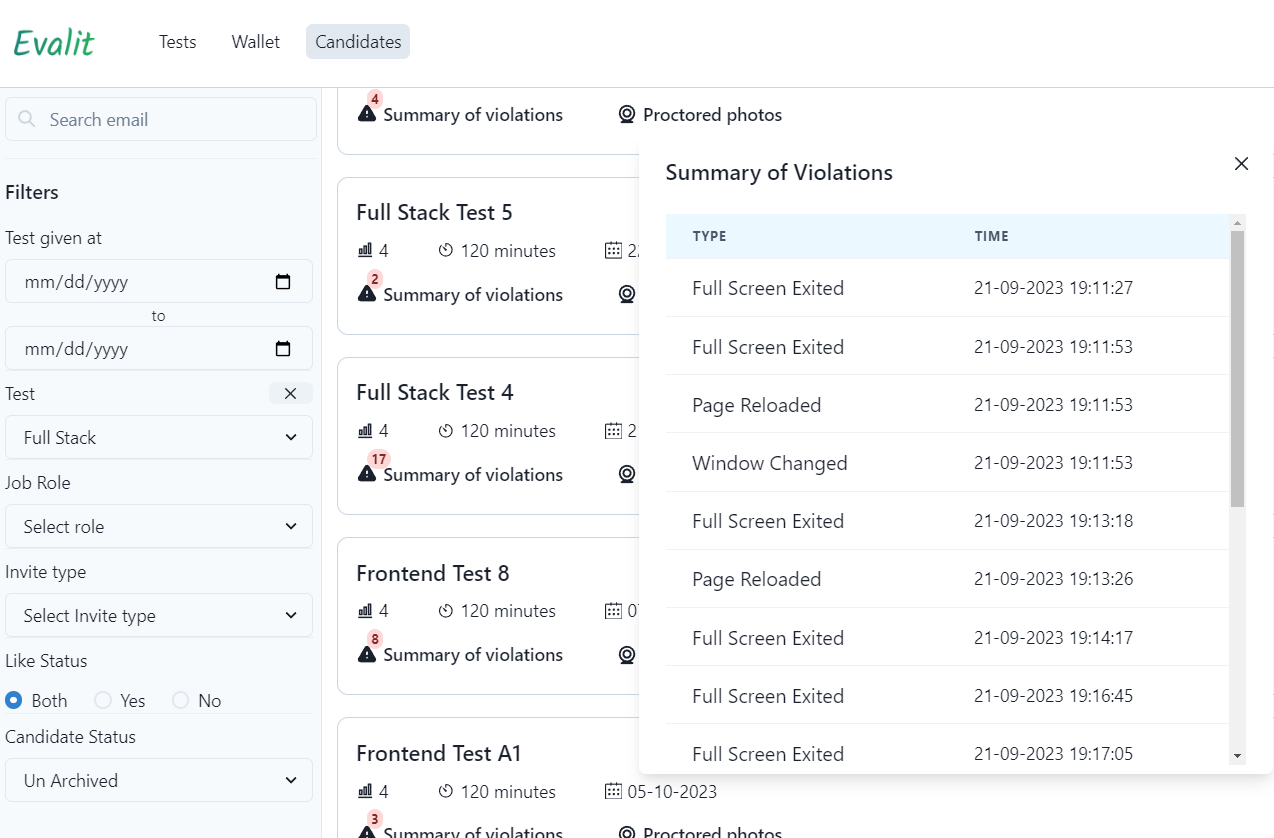Click the Evalit logo
Screen dimensions: 1274x838
54,43
